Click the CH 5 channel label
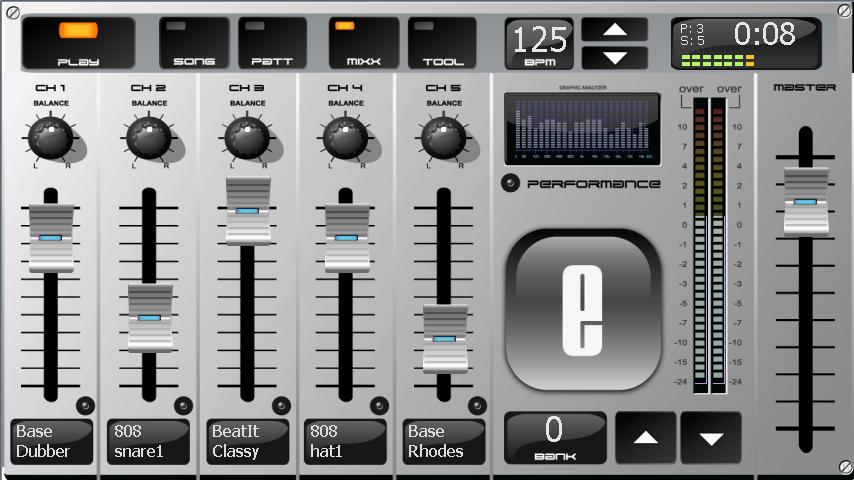The height and width of the screenshot is (480, 854). click(443, 88)
